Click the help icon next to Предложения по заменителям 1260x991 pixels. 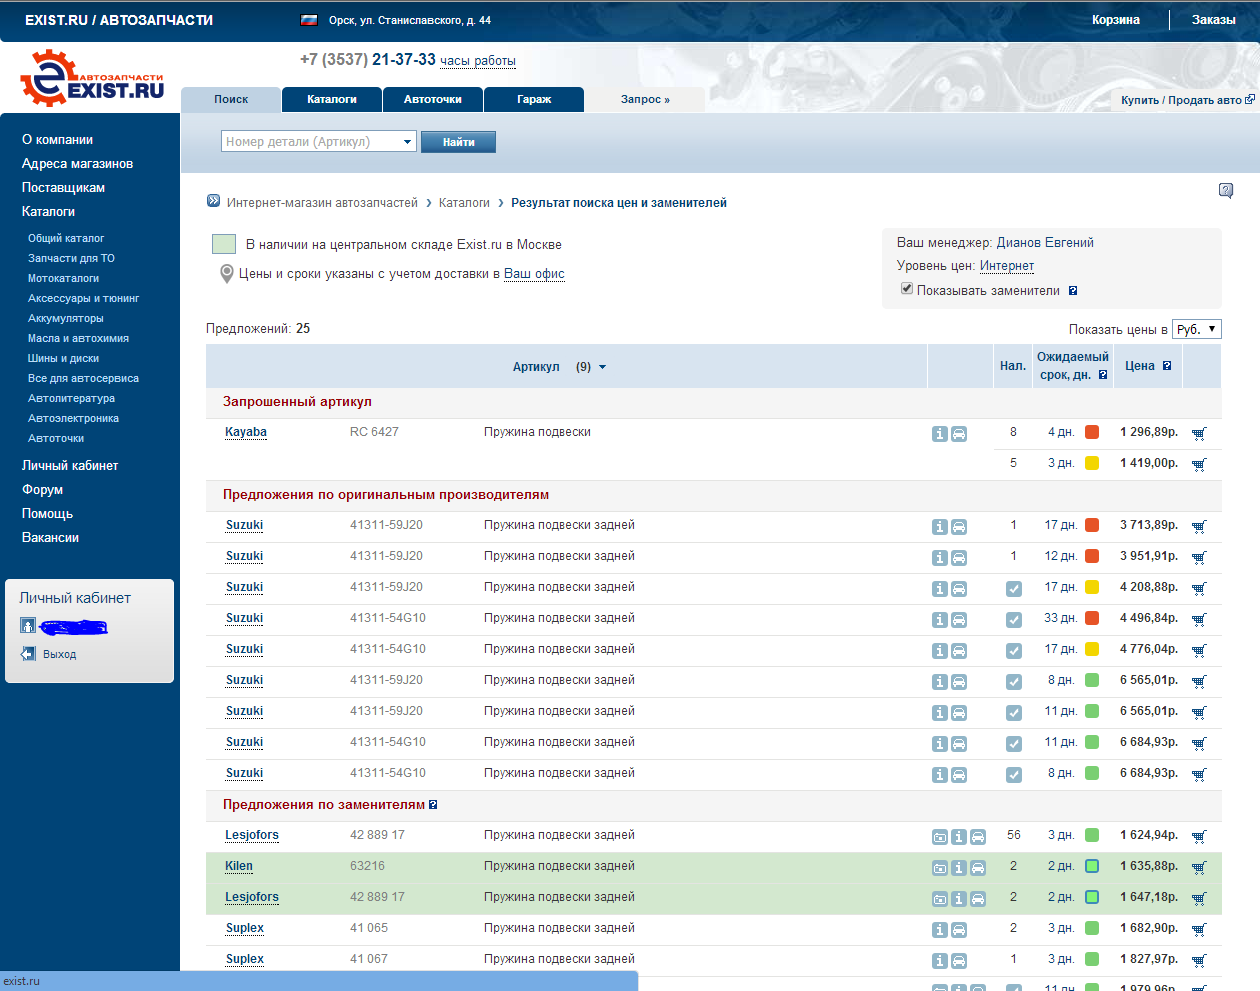pos(433,805)
